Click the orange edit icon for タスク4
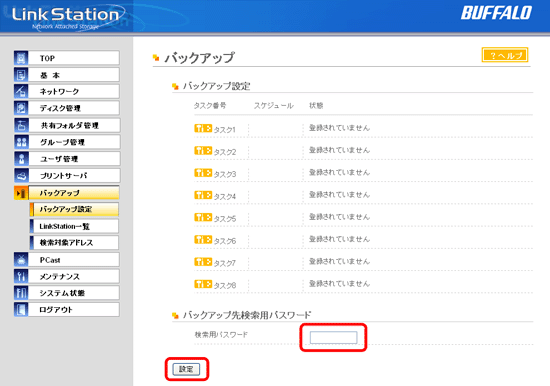Screen dimensions: 550x386 tap(203, 195)
